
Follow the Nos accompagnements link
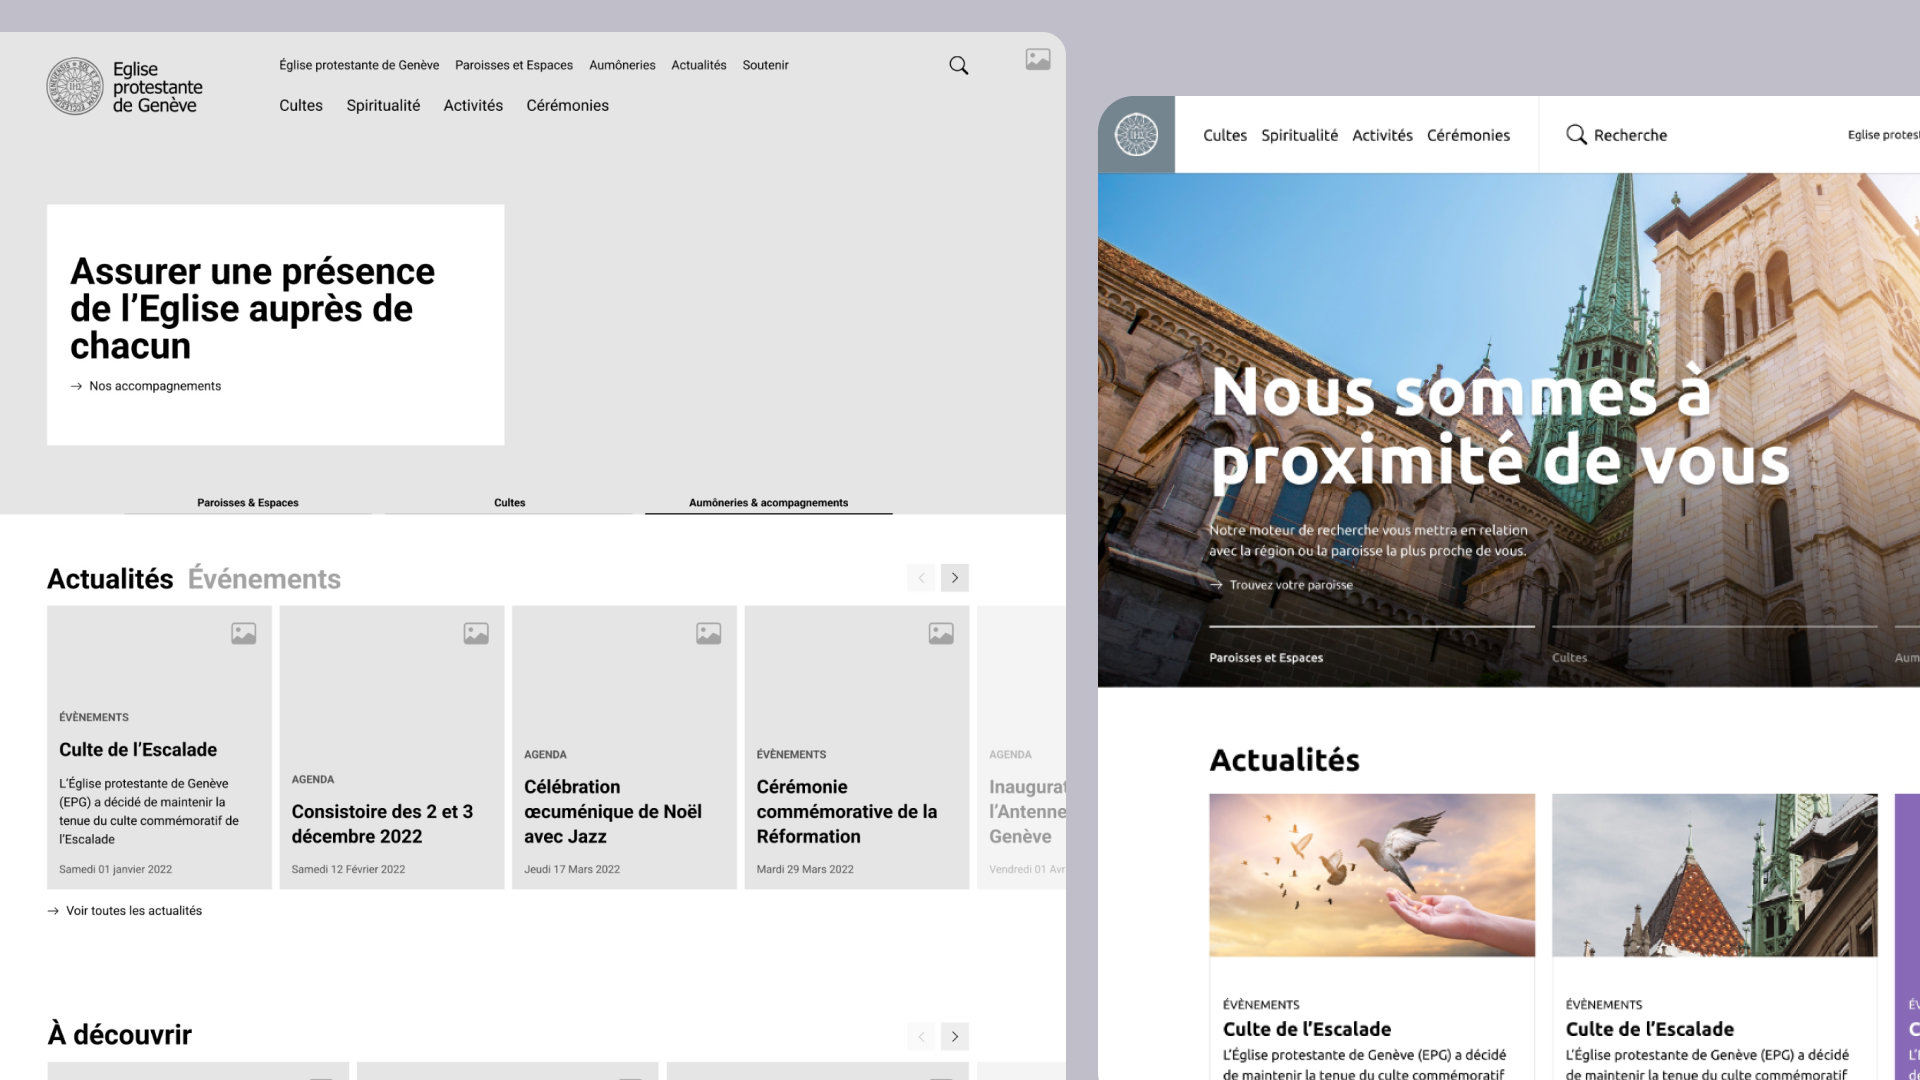pyautogui.click(x=154, y=386)
